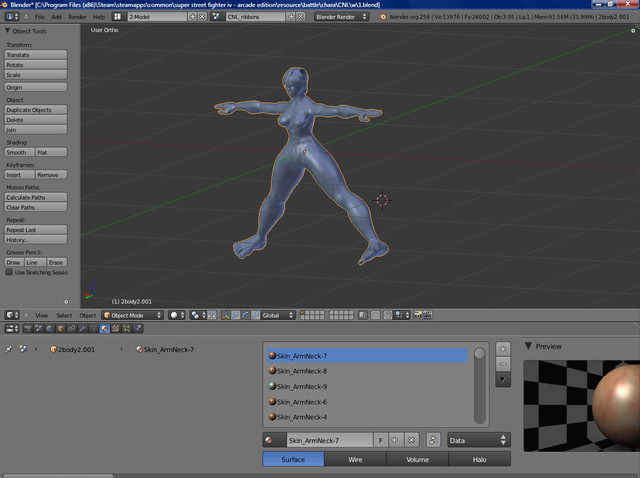The image size is (640, 478).
Task: Click the material list scrollbar
Action: click(480, 385)
